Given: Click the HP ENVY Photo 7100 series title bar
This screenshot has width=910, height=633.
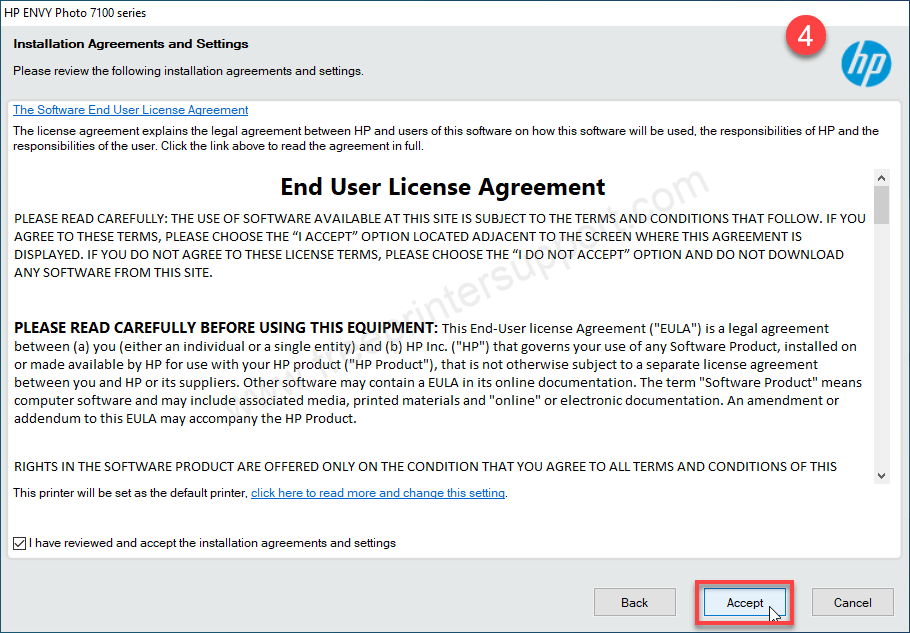Looking at the screenshot, I should 80,12.
